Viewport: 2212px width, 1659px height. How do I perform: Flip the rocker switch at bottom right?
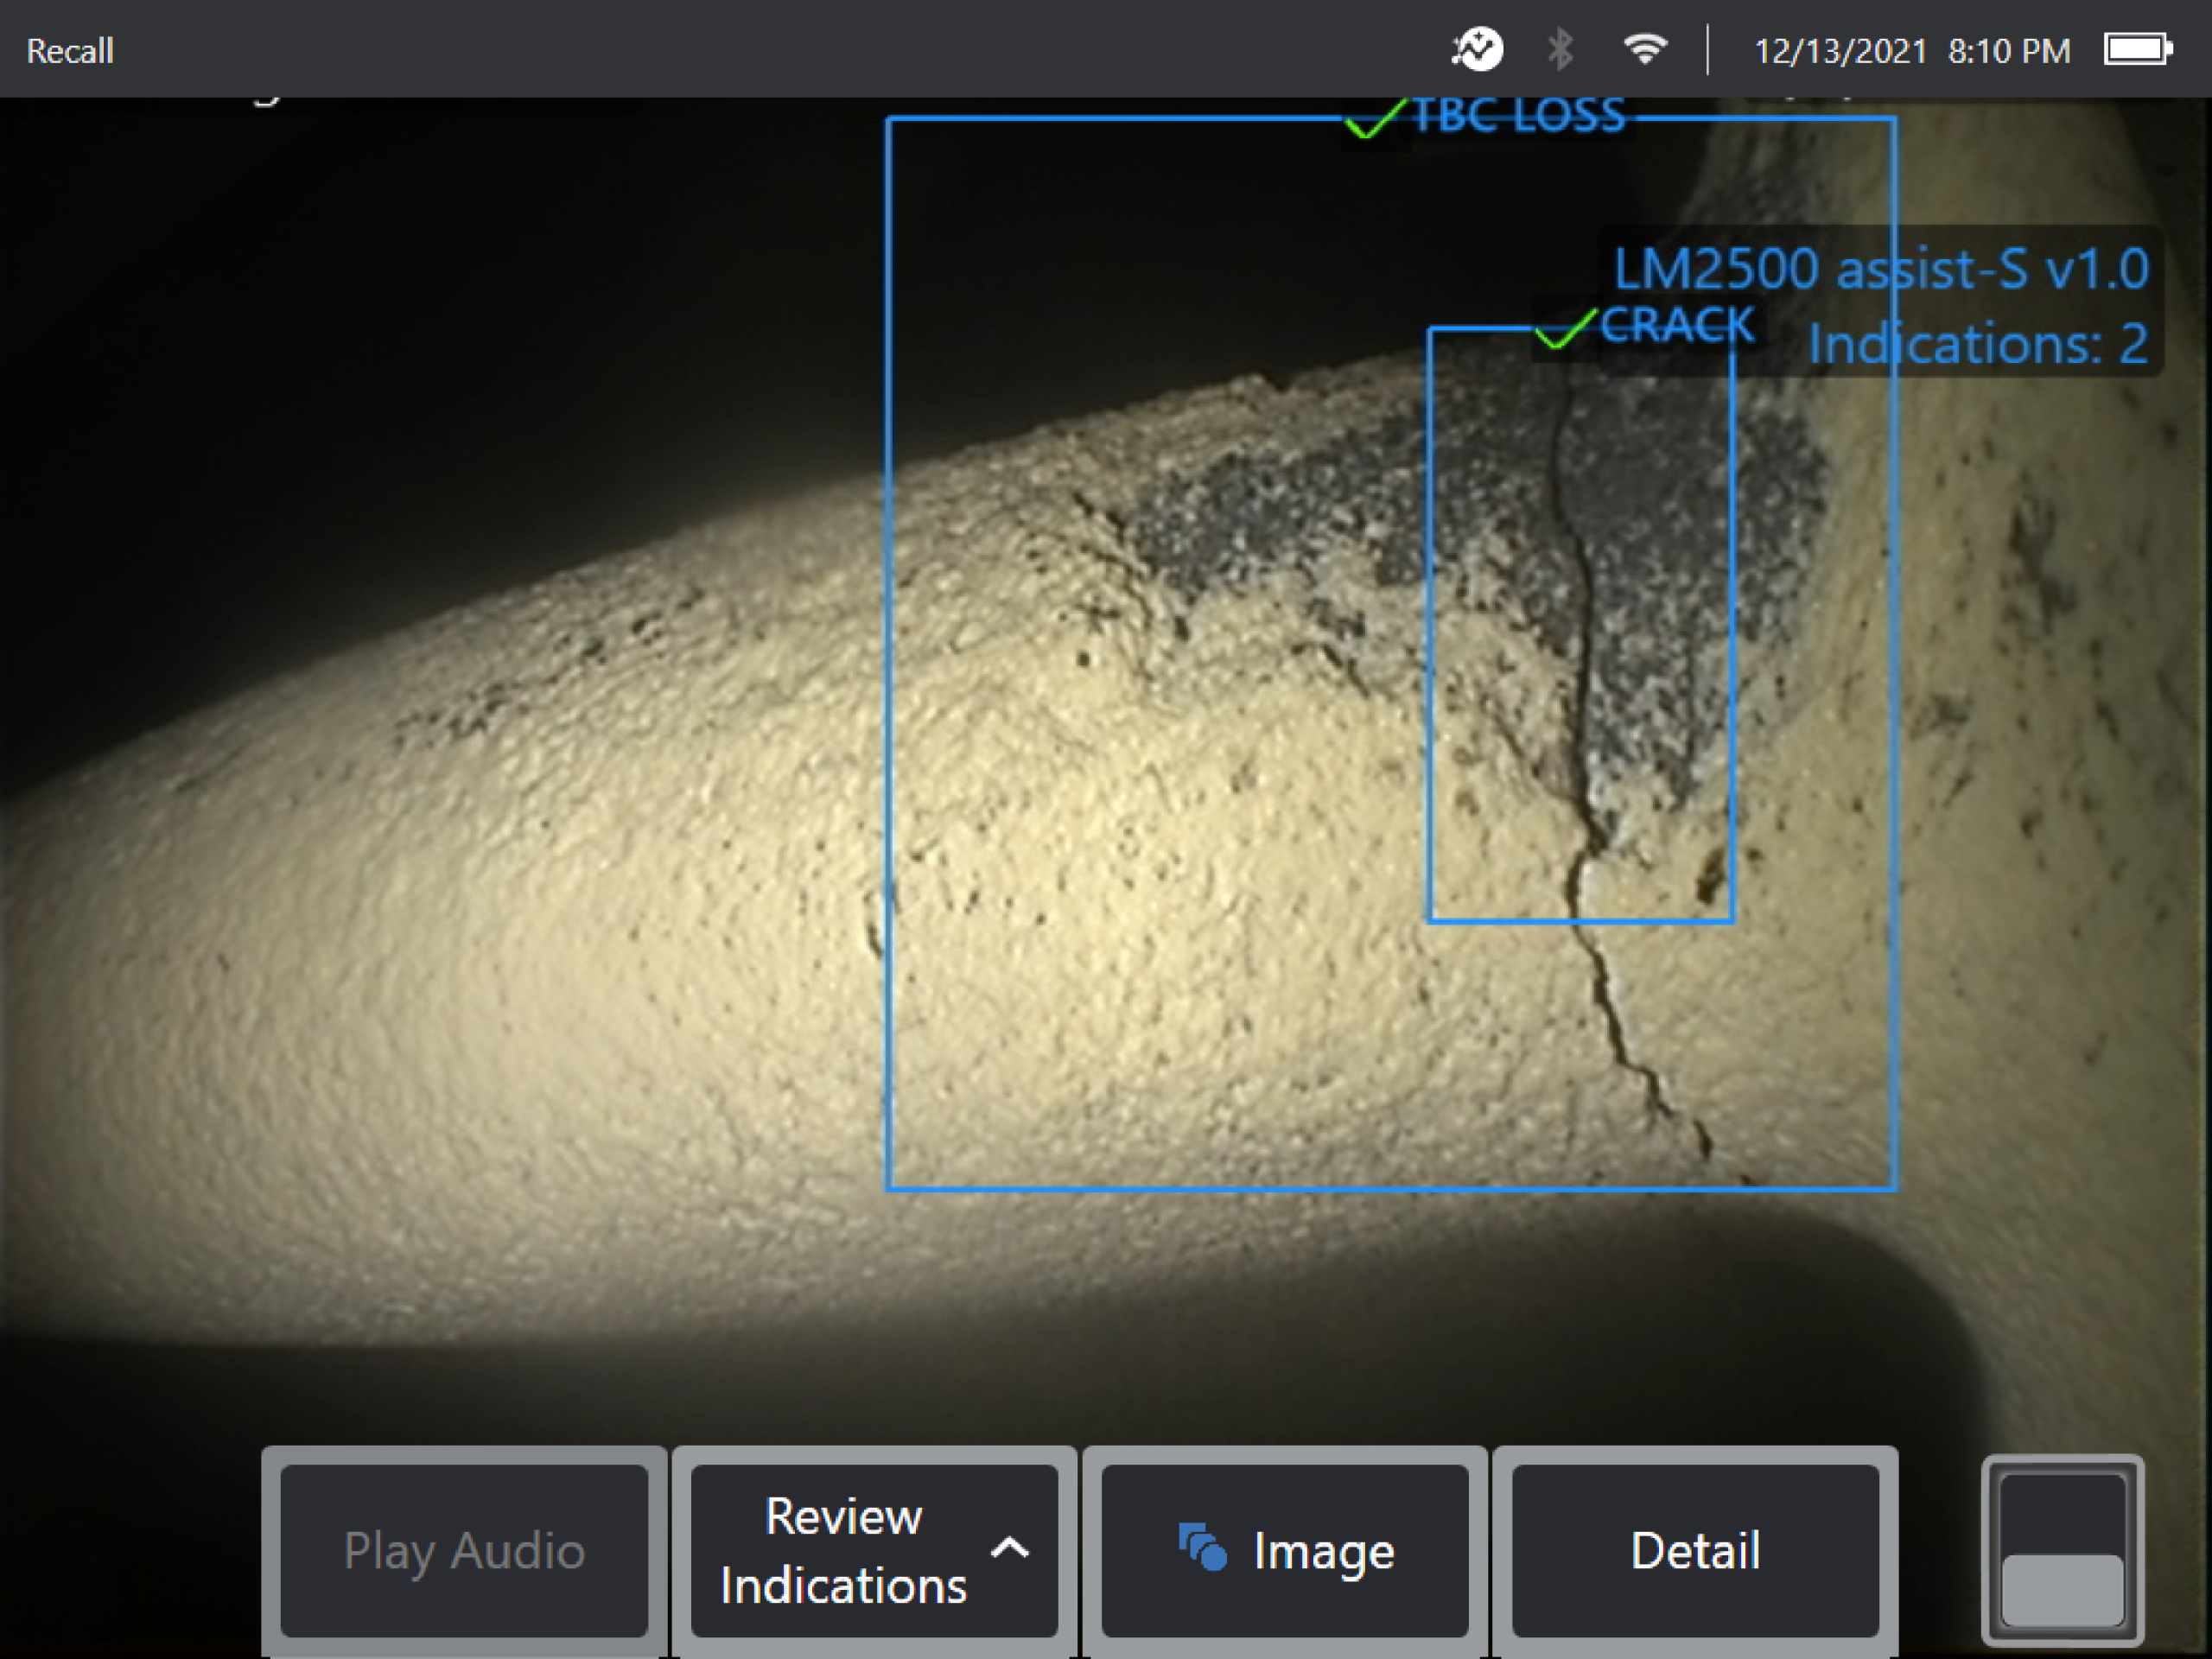click(2063, 1550)
